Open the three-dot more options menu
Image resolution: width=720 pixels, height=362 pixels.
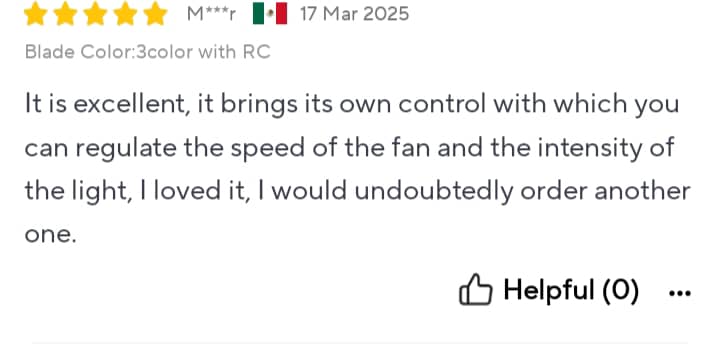coord(680,293)
